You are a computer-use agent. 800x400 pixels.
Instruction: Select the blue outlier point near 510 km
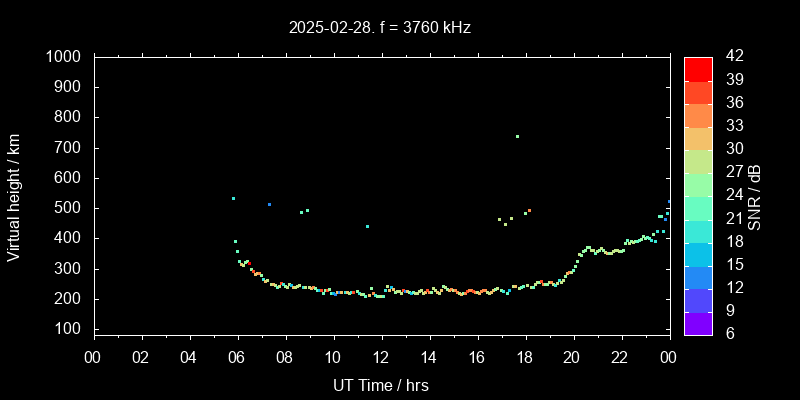(x=269, y=204)
